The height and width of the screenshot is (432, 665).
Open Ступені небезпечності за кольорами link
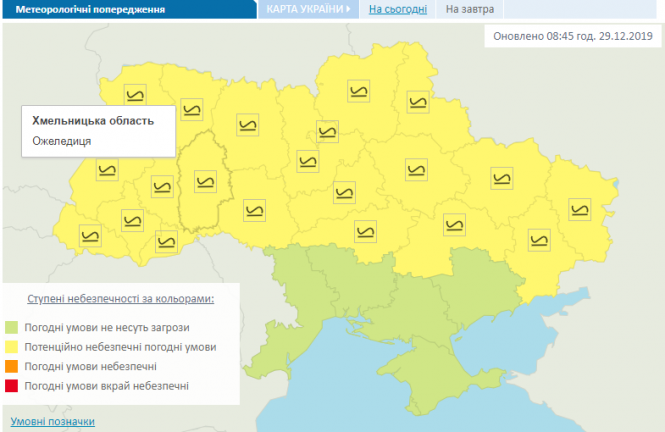(120, 298)
